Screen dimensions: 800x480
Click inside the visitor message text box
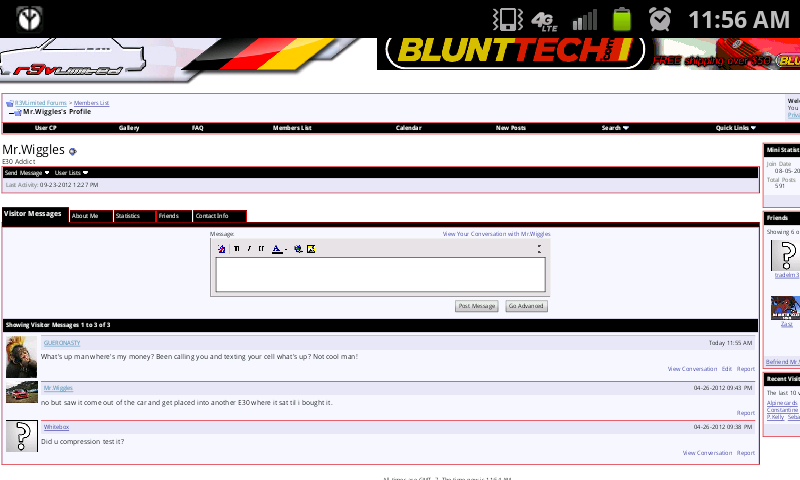(380, 275)
